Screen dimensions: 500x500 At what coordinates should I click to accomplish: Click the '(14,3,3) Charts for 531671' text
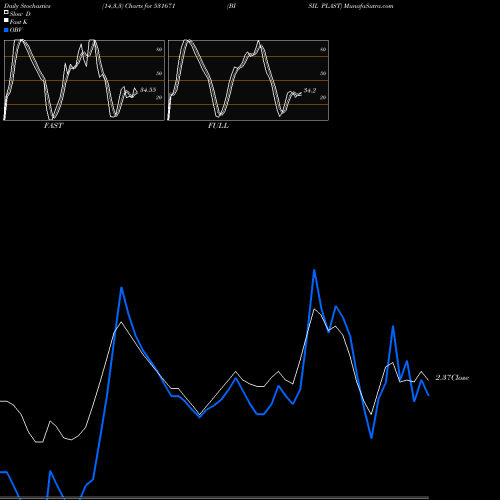139,6
